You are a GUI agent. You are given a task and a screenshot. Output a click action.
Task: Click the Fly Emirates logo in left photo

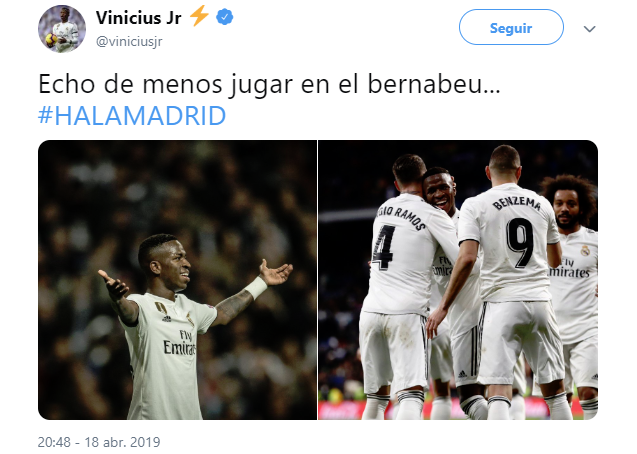point(180,342)
